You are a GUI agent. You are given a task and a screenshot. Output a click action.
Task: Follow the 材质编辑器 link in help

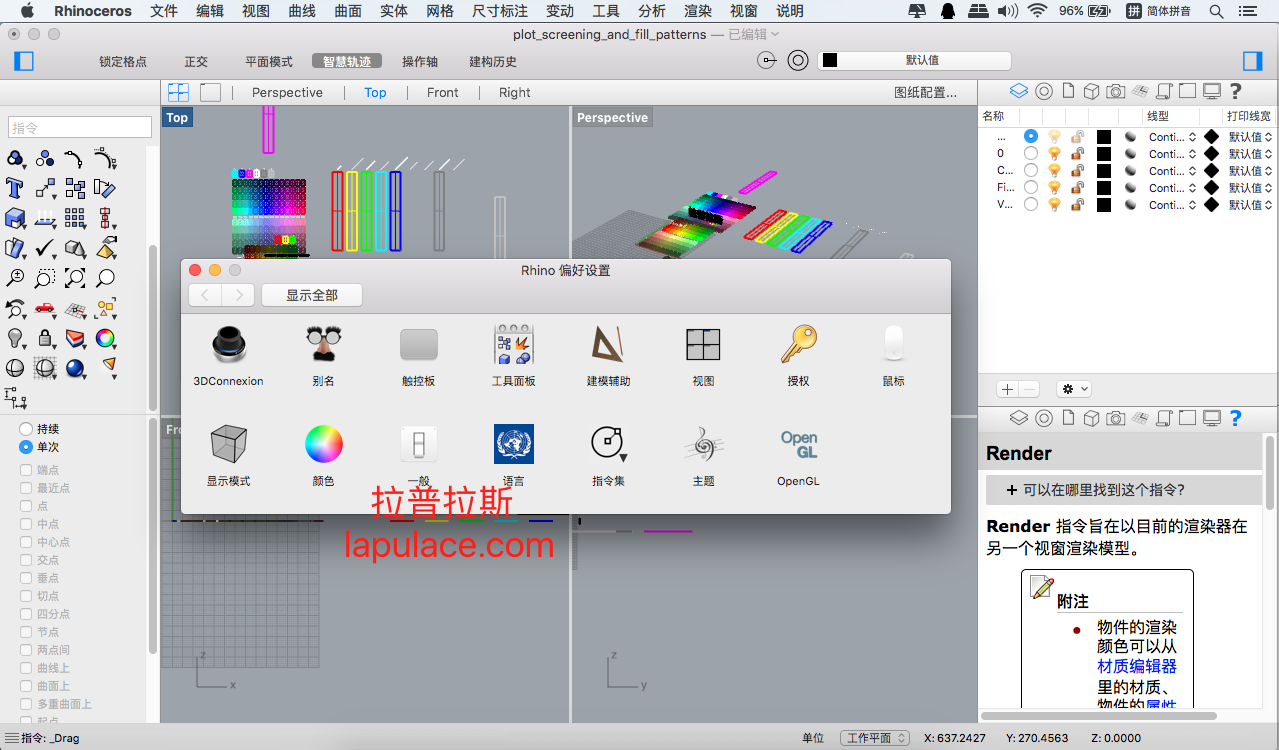1137,666
